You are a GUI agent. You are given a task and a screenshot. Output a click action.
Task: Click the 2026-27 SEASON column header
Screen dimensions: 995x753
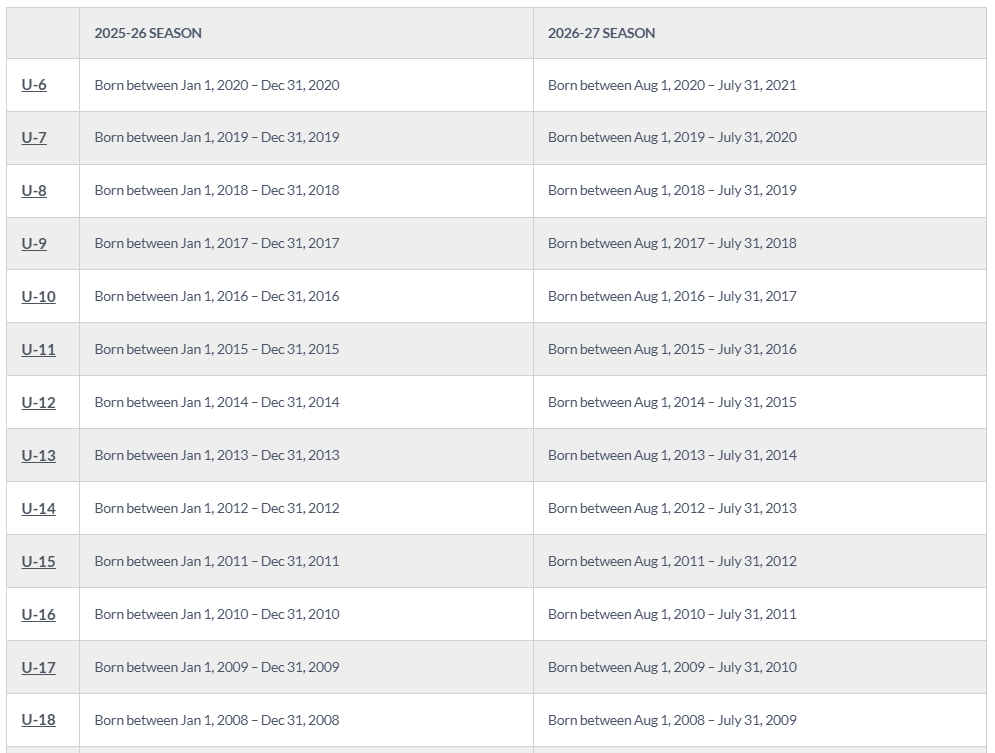pos(601,33)
